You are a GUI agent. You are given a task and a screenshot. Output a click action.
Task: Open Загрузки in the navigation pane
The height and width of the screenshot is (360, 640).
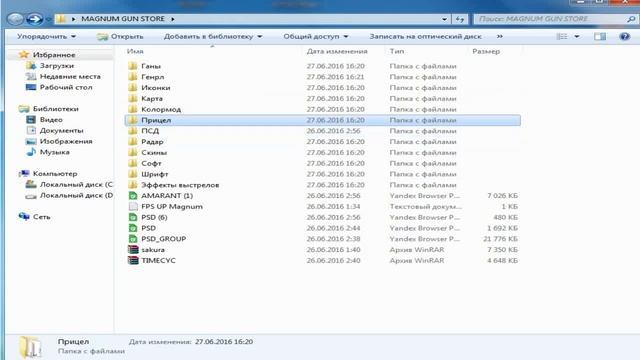click(x=56, y=65)
